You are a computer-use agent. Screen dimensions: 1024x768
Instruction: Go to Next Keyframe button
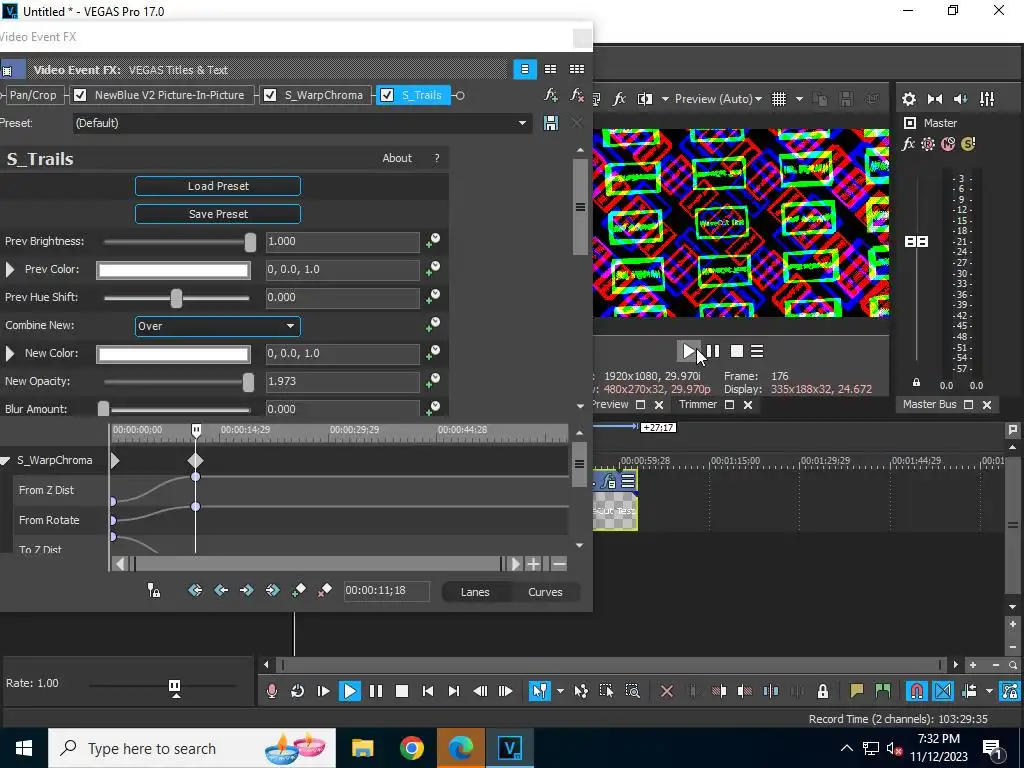(246, 590)
